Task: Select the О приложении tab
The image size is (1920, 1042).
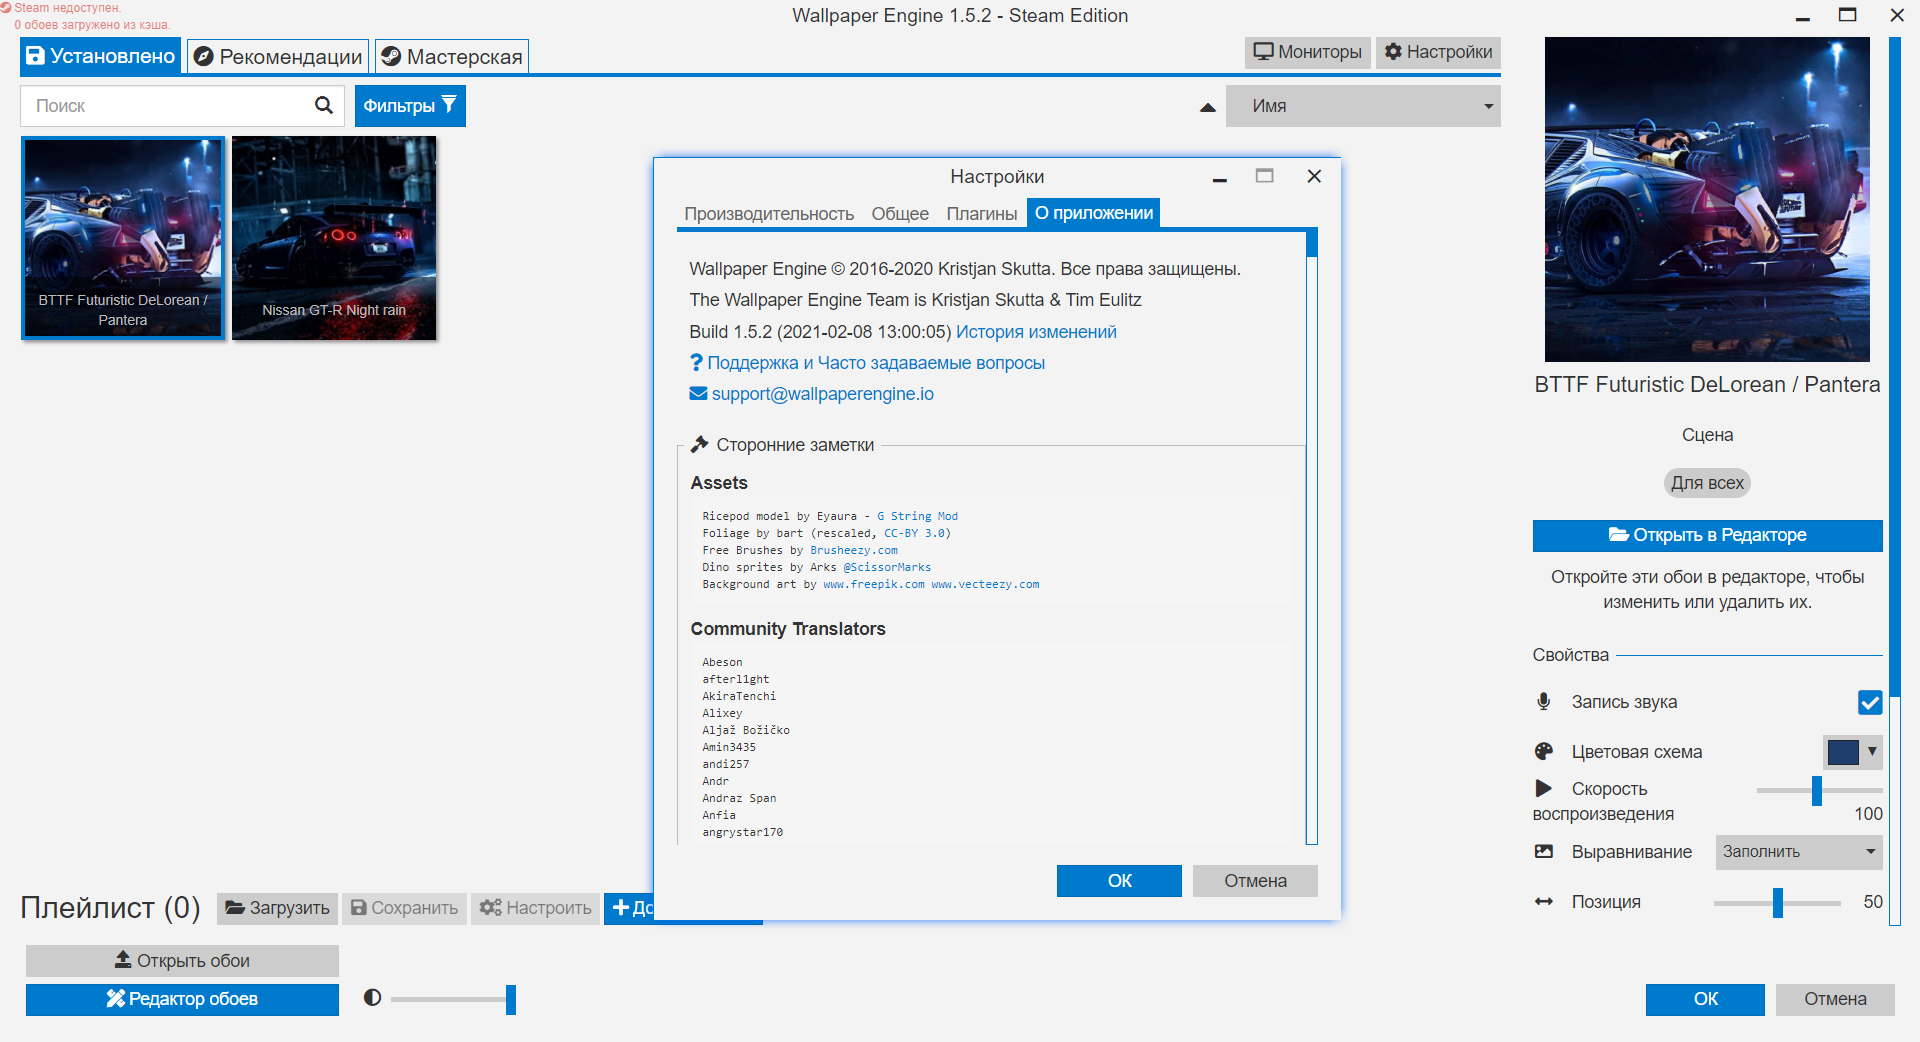Action: pyautogui.click(x=1094, y=213)
